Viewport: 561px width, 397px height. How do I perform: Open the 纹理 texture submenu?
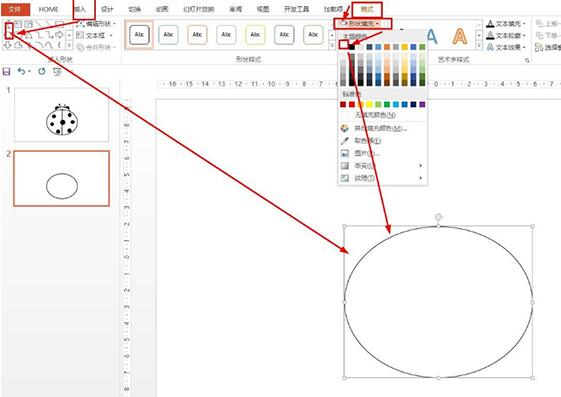(x=382, y=178)
